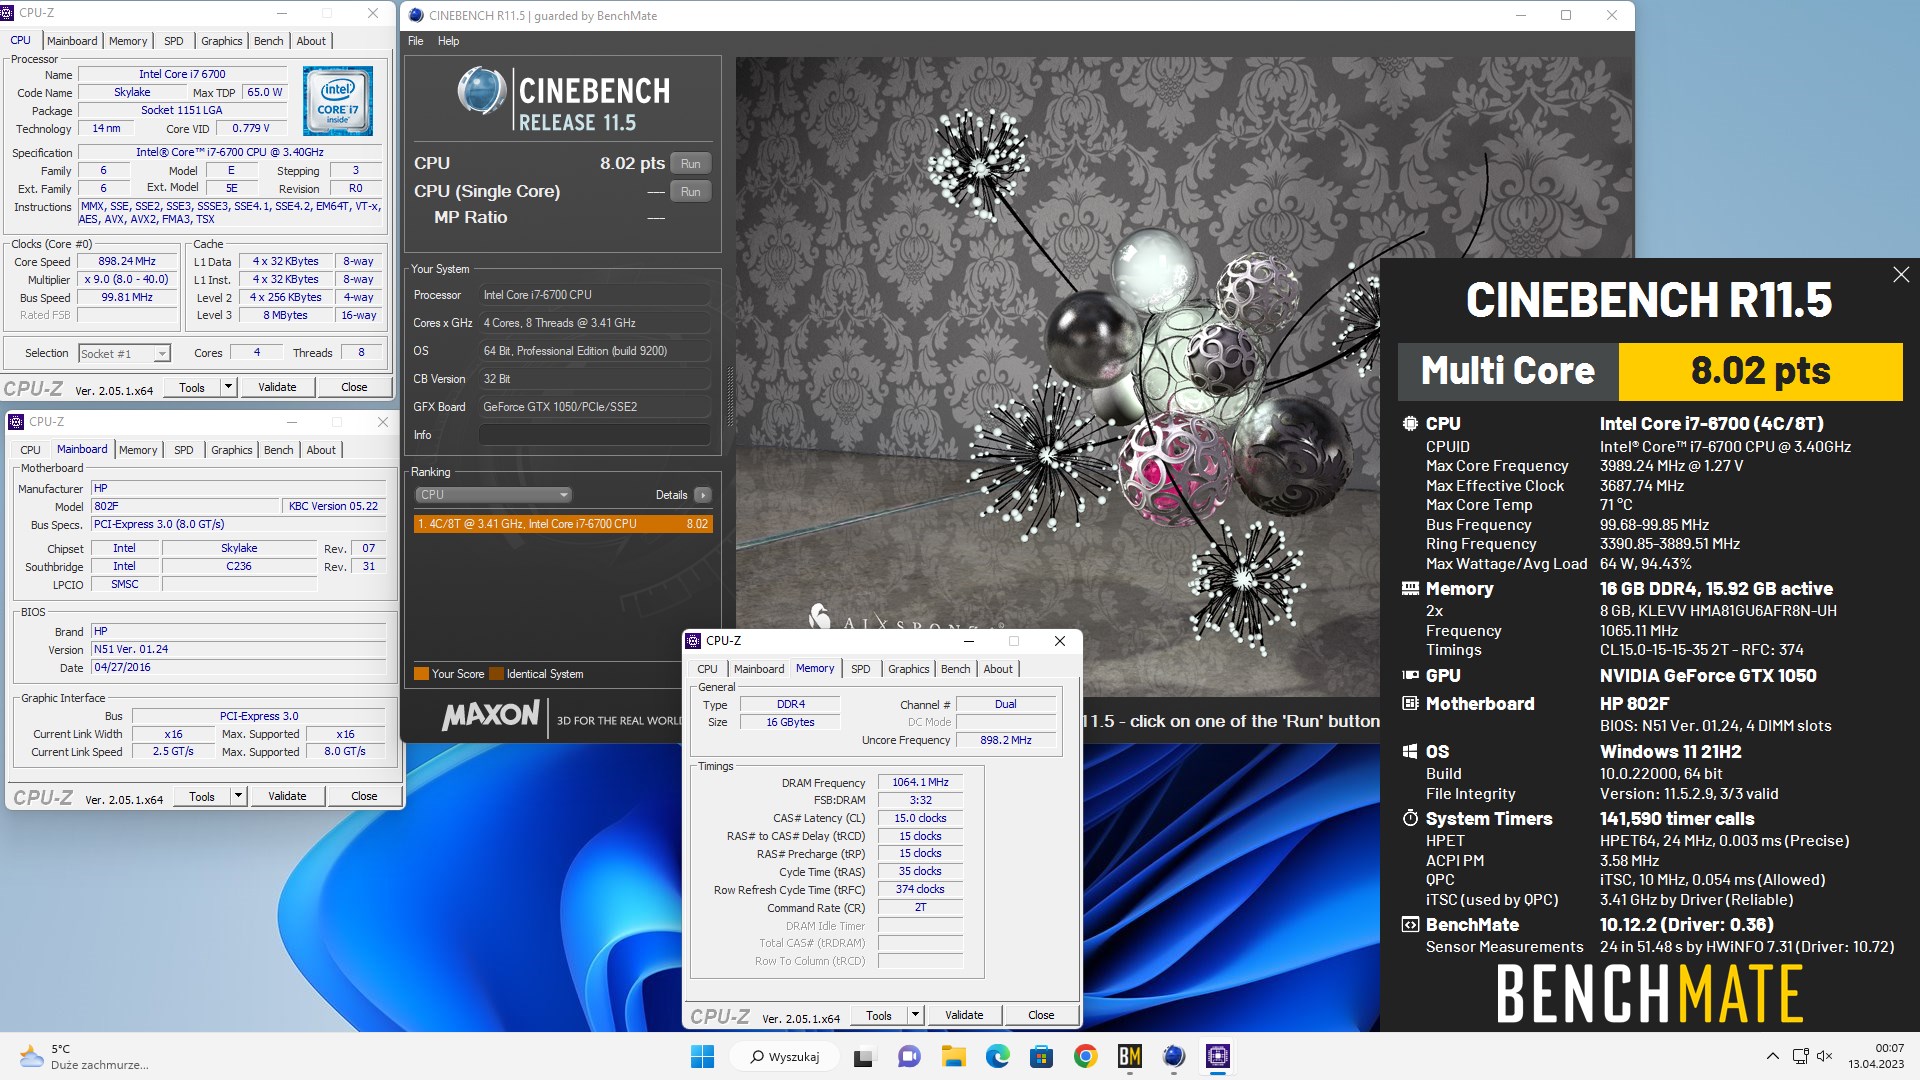
Task: Click Cinebench window title bar icon
Action: pyautogui.click(x=416, y=15)
